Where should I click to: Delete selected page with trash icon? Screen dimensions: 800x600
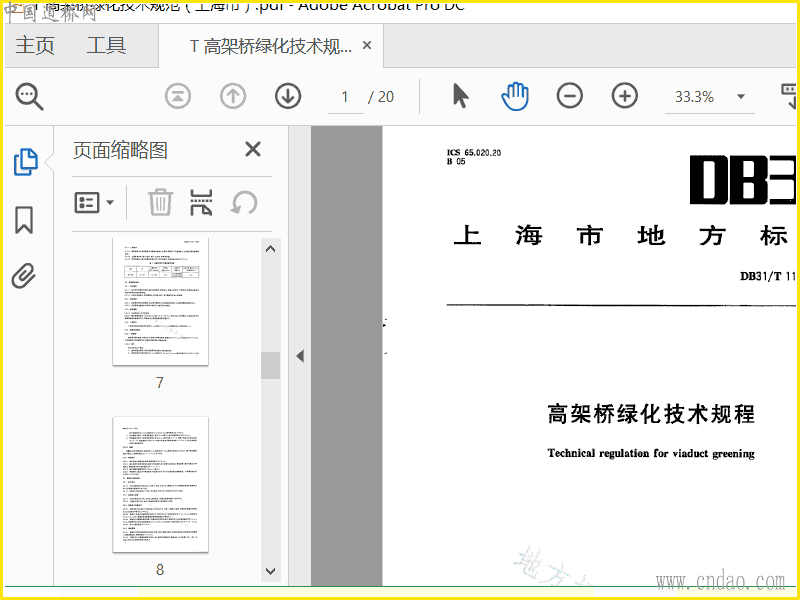pos(160,203)
